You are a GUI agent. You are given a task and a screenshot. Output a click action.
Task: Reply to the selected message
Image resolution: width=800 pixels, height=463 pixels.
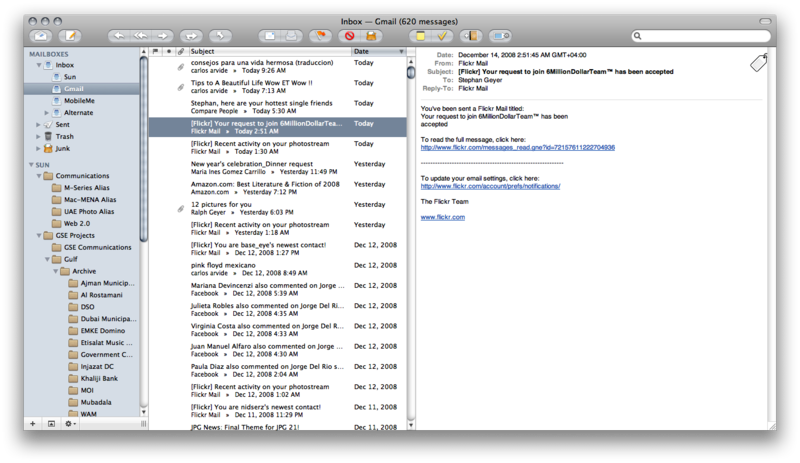point(119,36)
